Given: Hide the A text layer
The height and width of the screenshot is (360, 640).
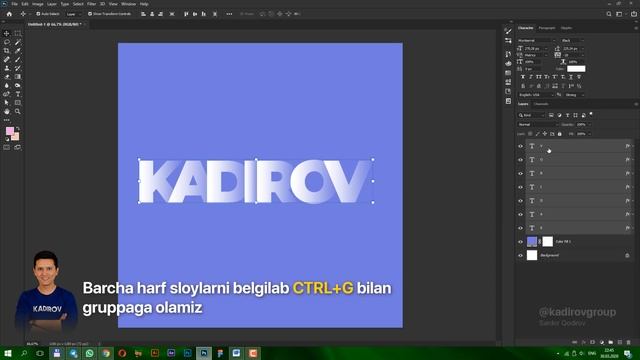Looking at the screenshot, I should point(520,214).
